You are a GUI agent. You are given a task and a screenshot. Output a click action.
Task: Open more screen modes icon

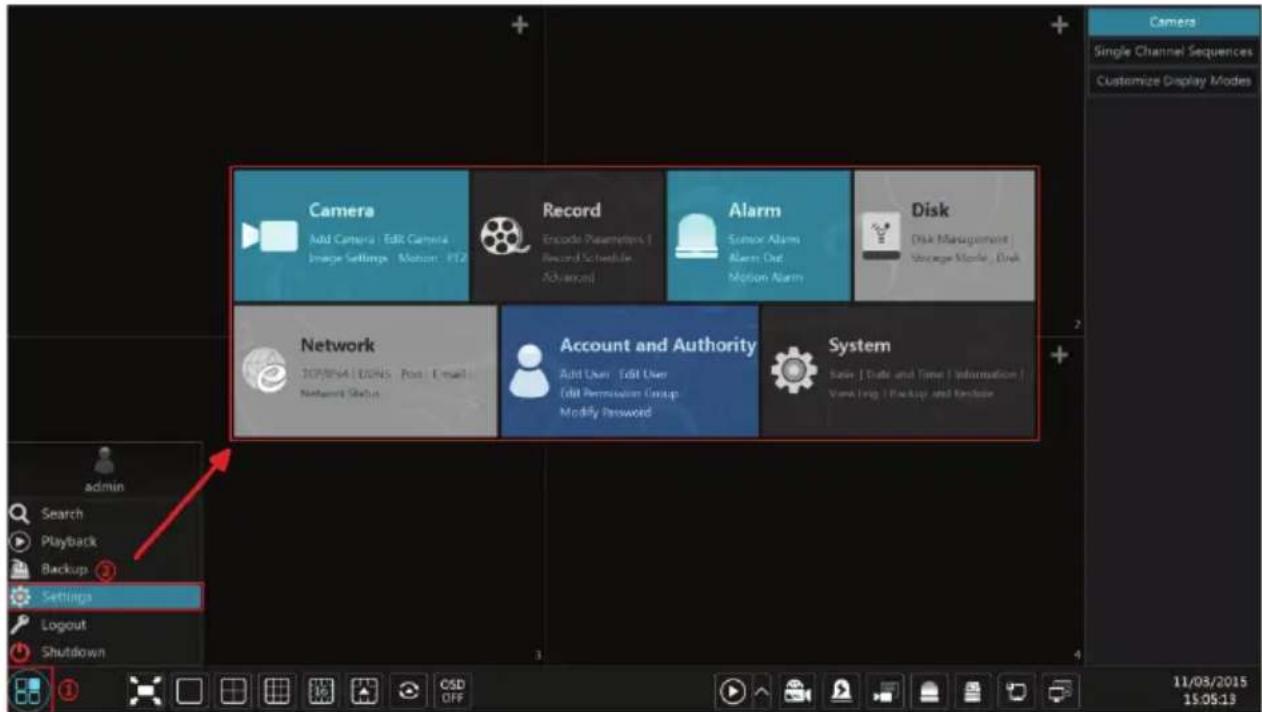(x=366, y=690)
